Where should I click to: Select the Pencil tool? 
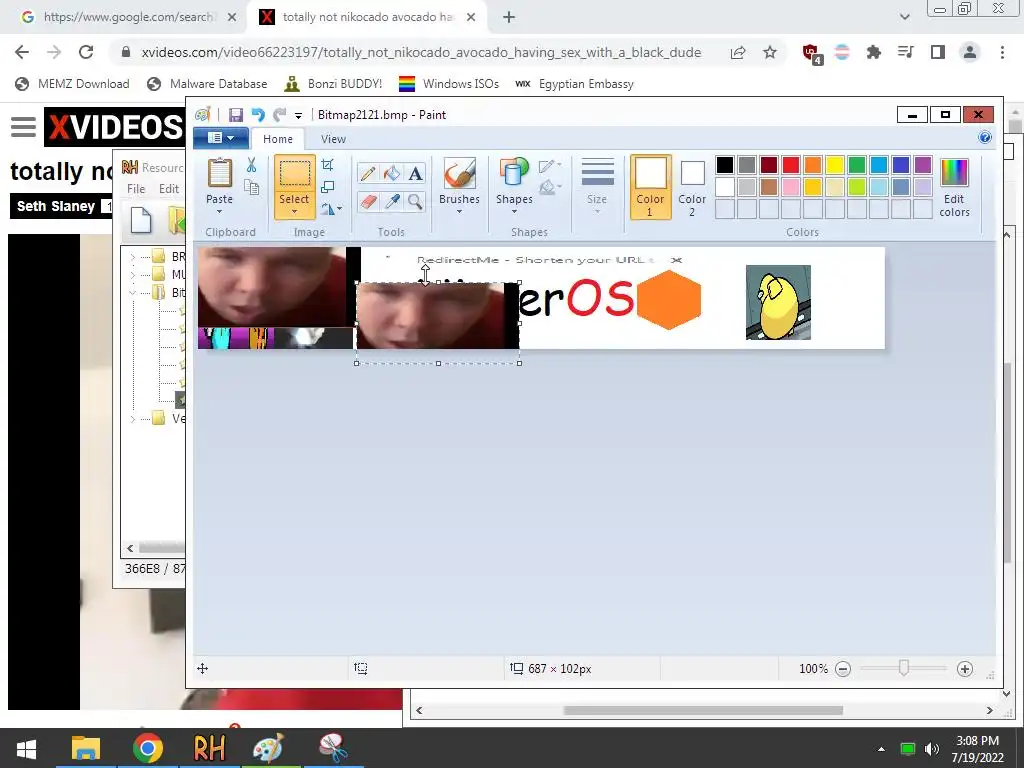pos(368,173)
